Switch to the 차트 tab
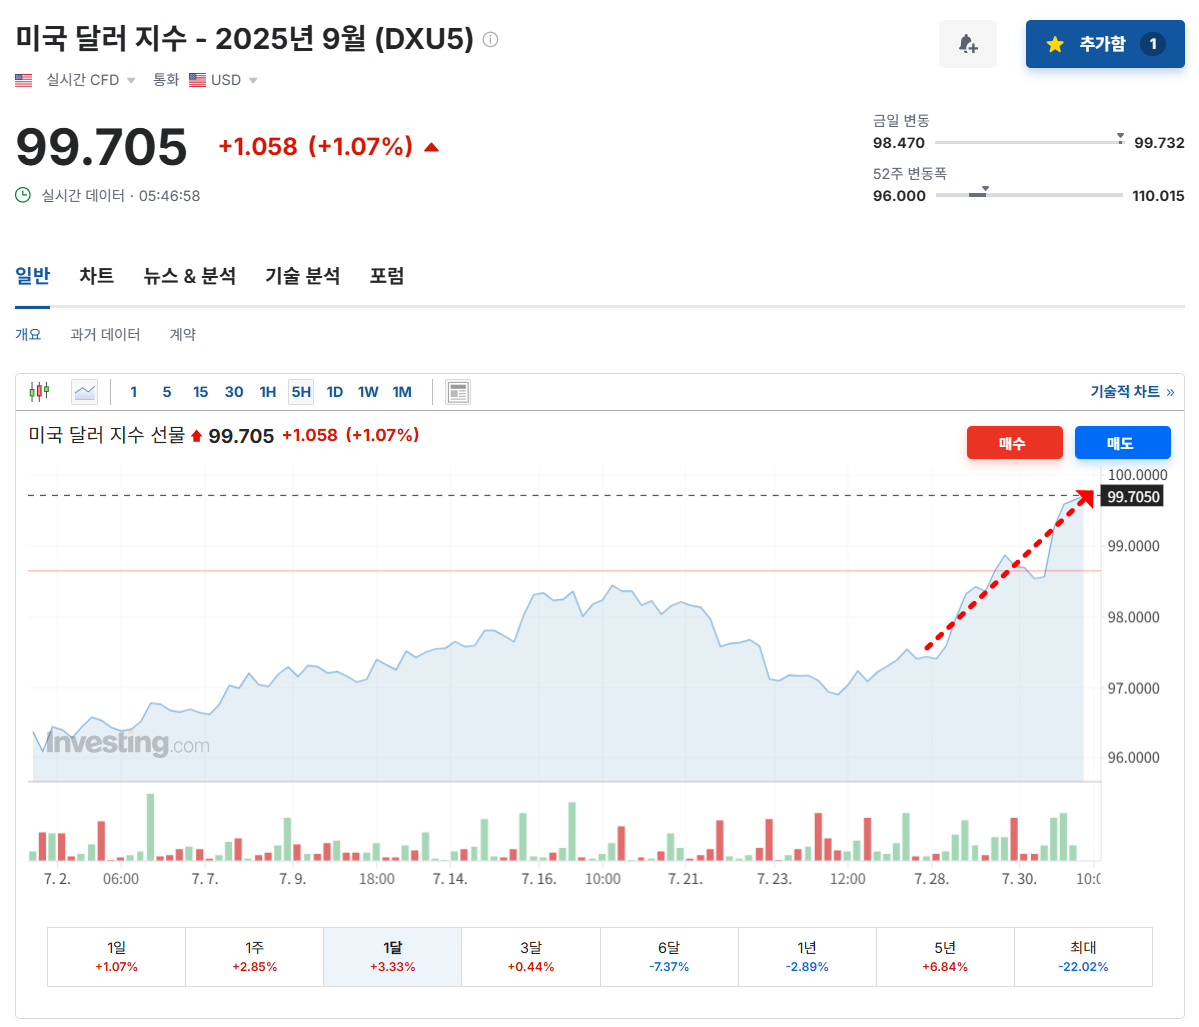1199x1027 pixels. 95,276
